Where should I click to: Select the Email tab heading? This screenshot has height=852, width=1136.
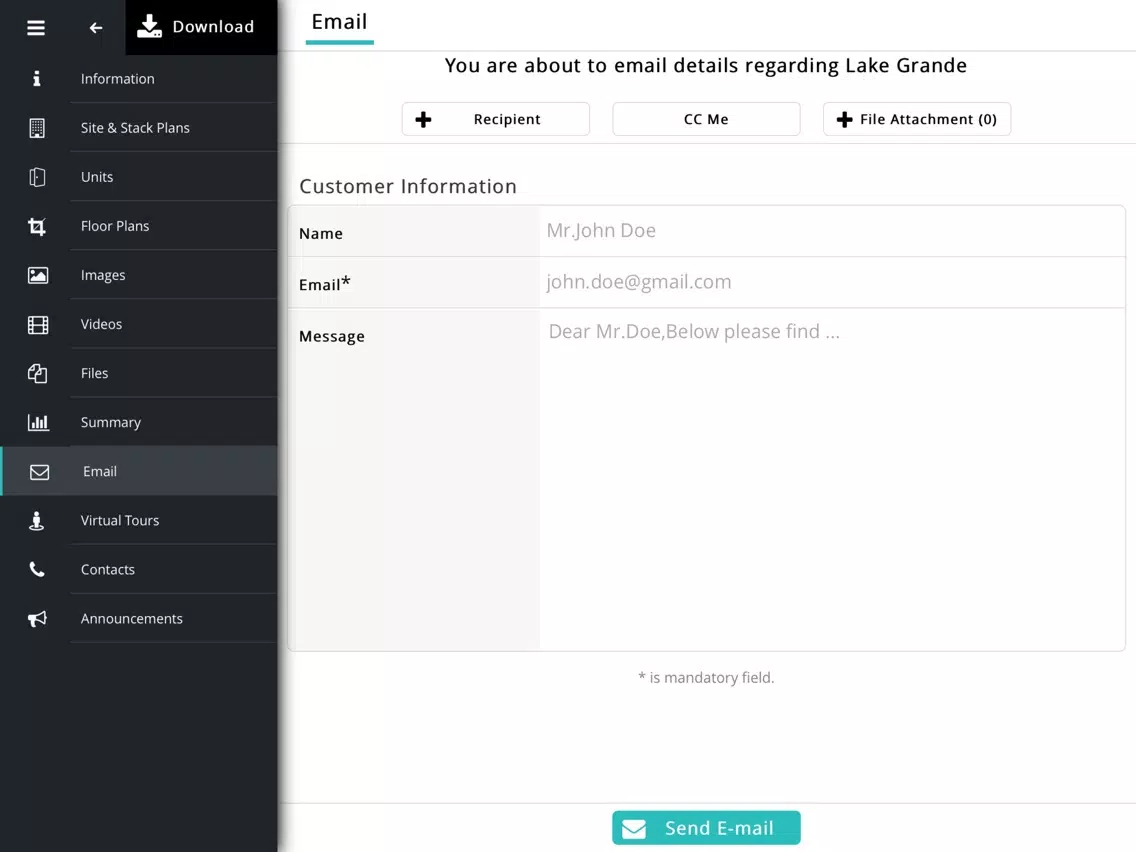[339, 22]
